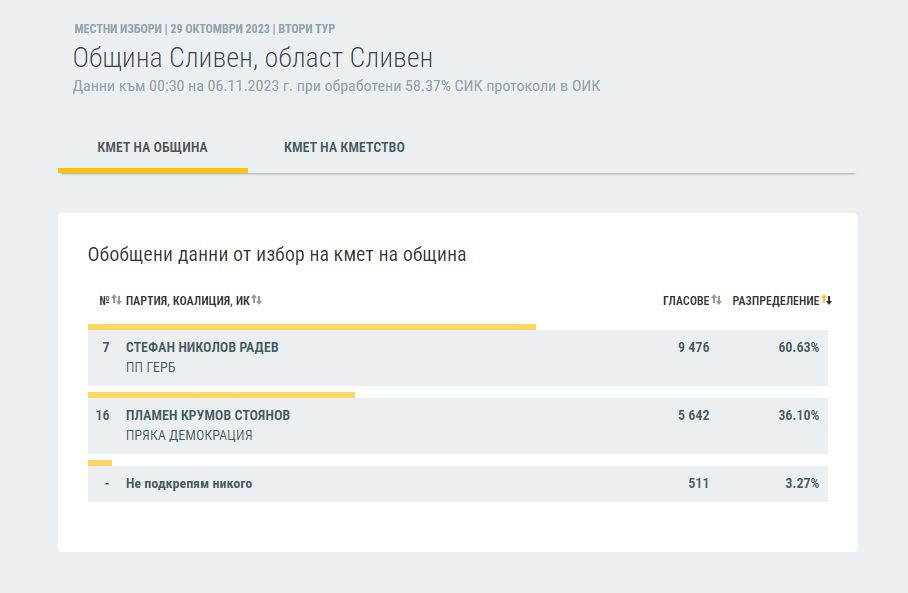
Task: Click the 60.63% distribution value
Action: pos(799,347)
